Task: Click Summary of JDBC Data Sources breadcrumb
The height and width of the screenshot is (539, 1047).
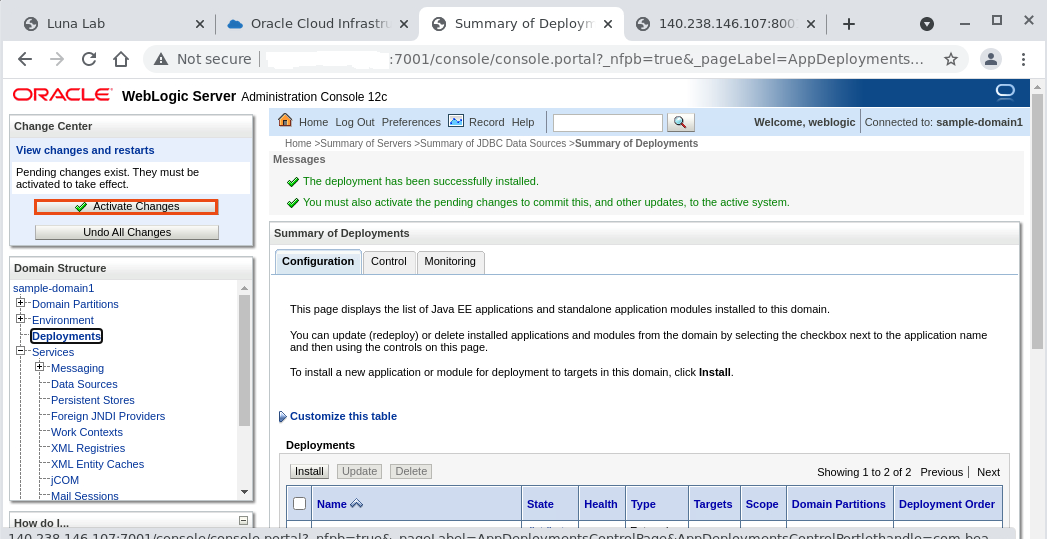Action: (x=493, y=143)
